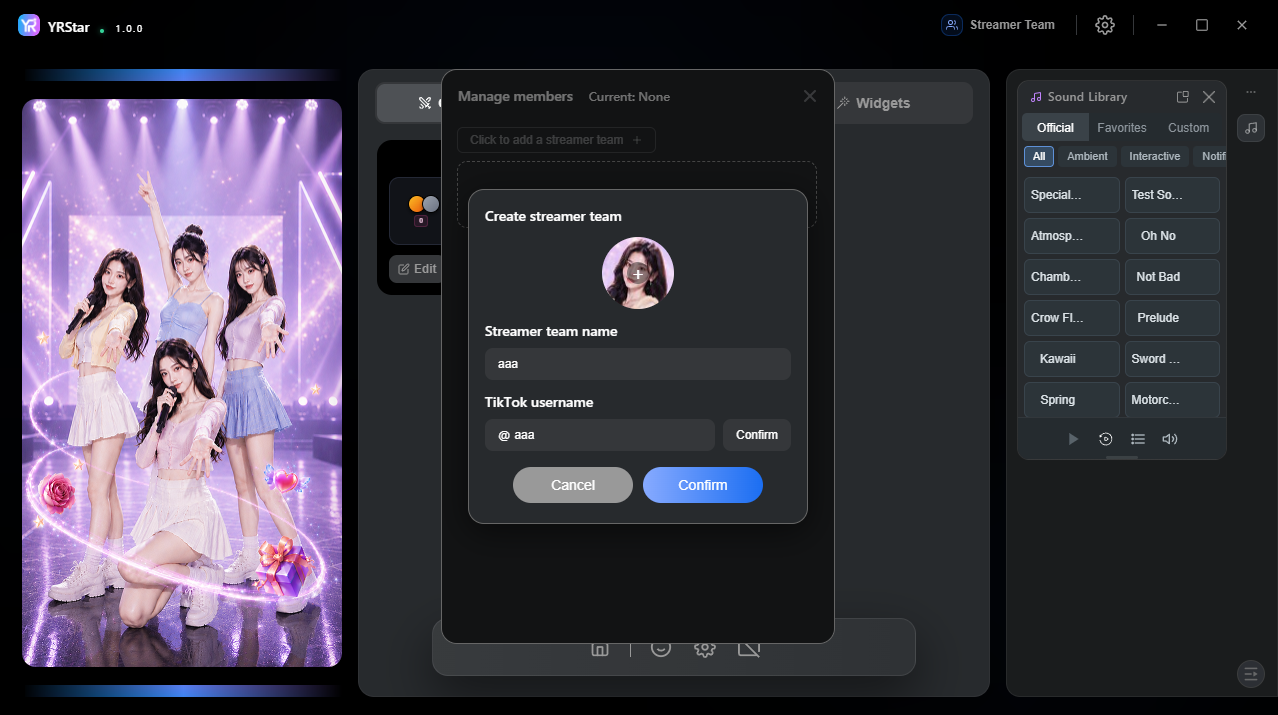
Task: Click the Sound Library music note icon
Action: 1036,97
